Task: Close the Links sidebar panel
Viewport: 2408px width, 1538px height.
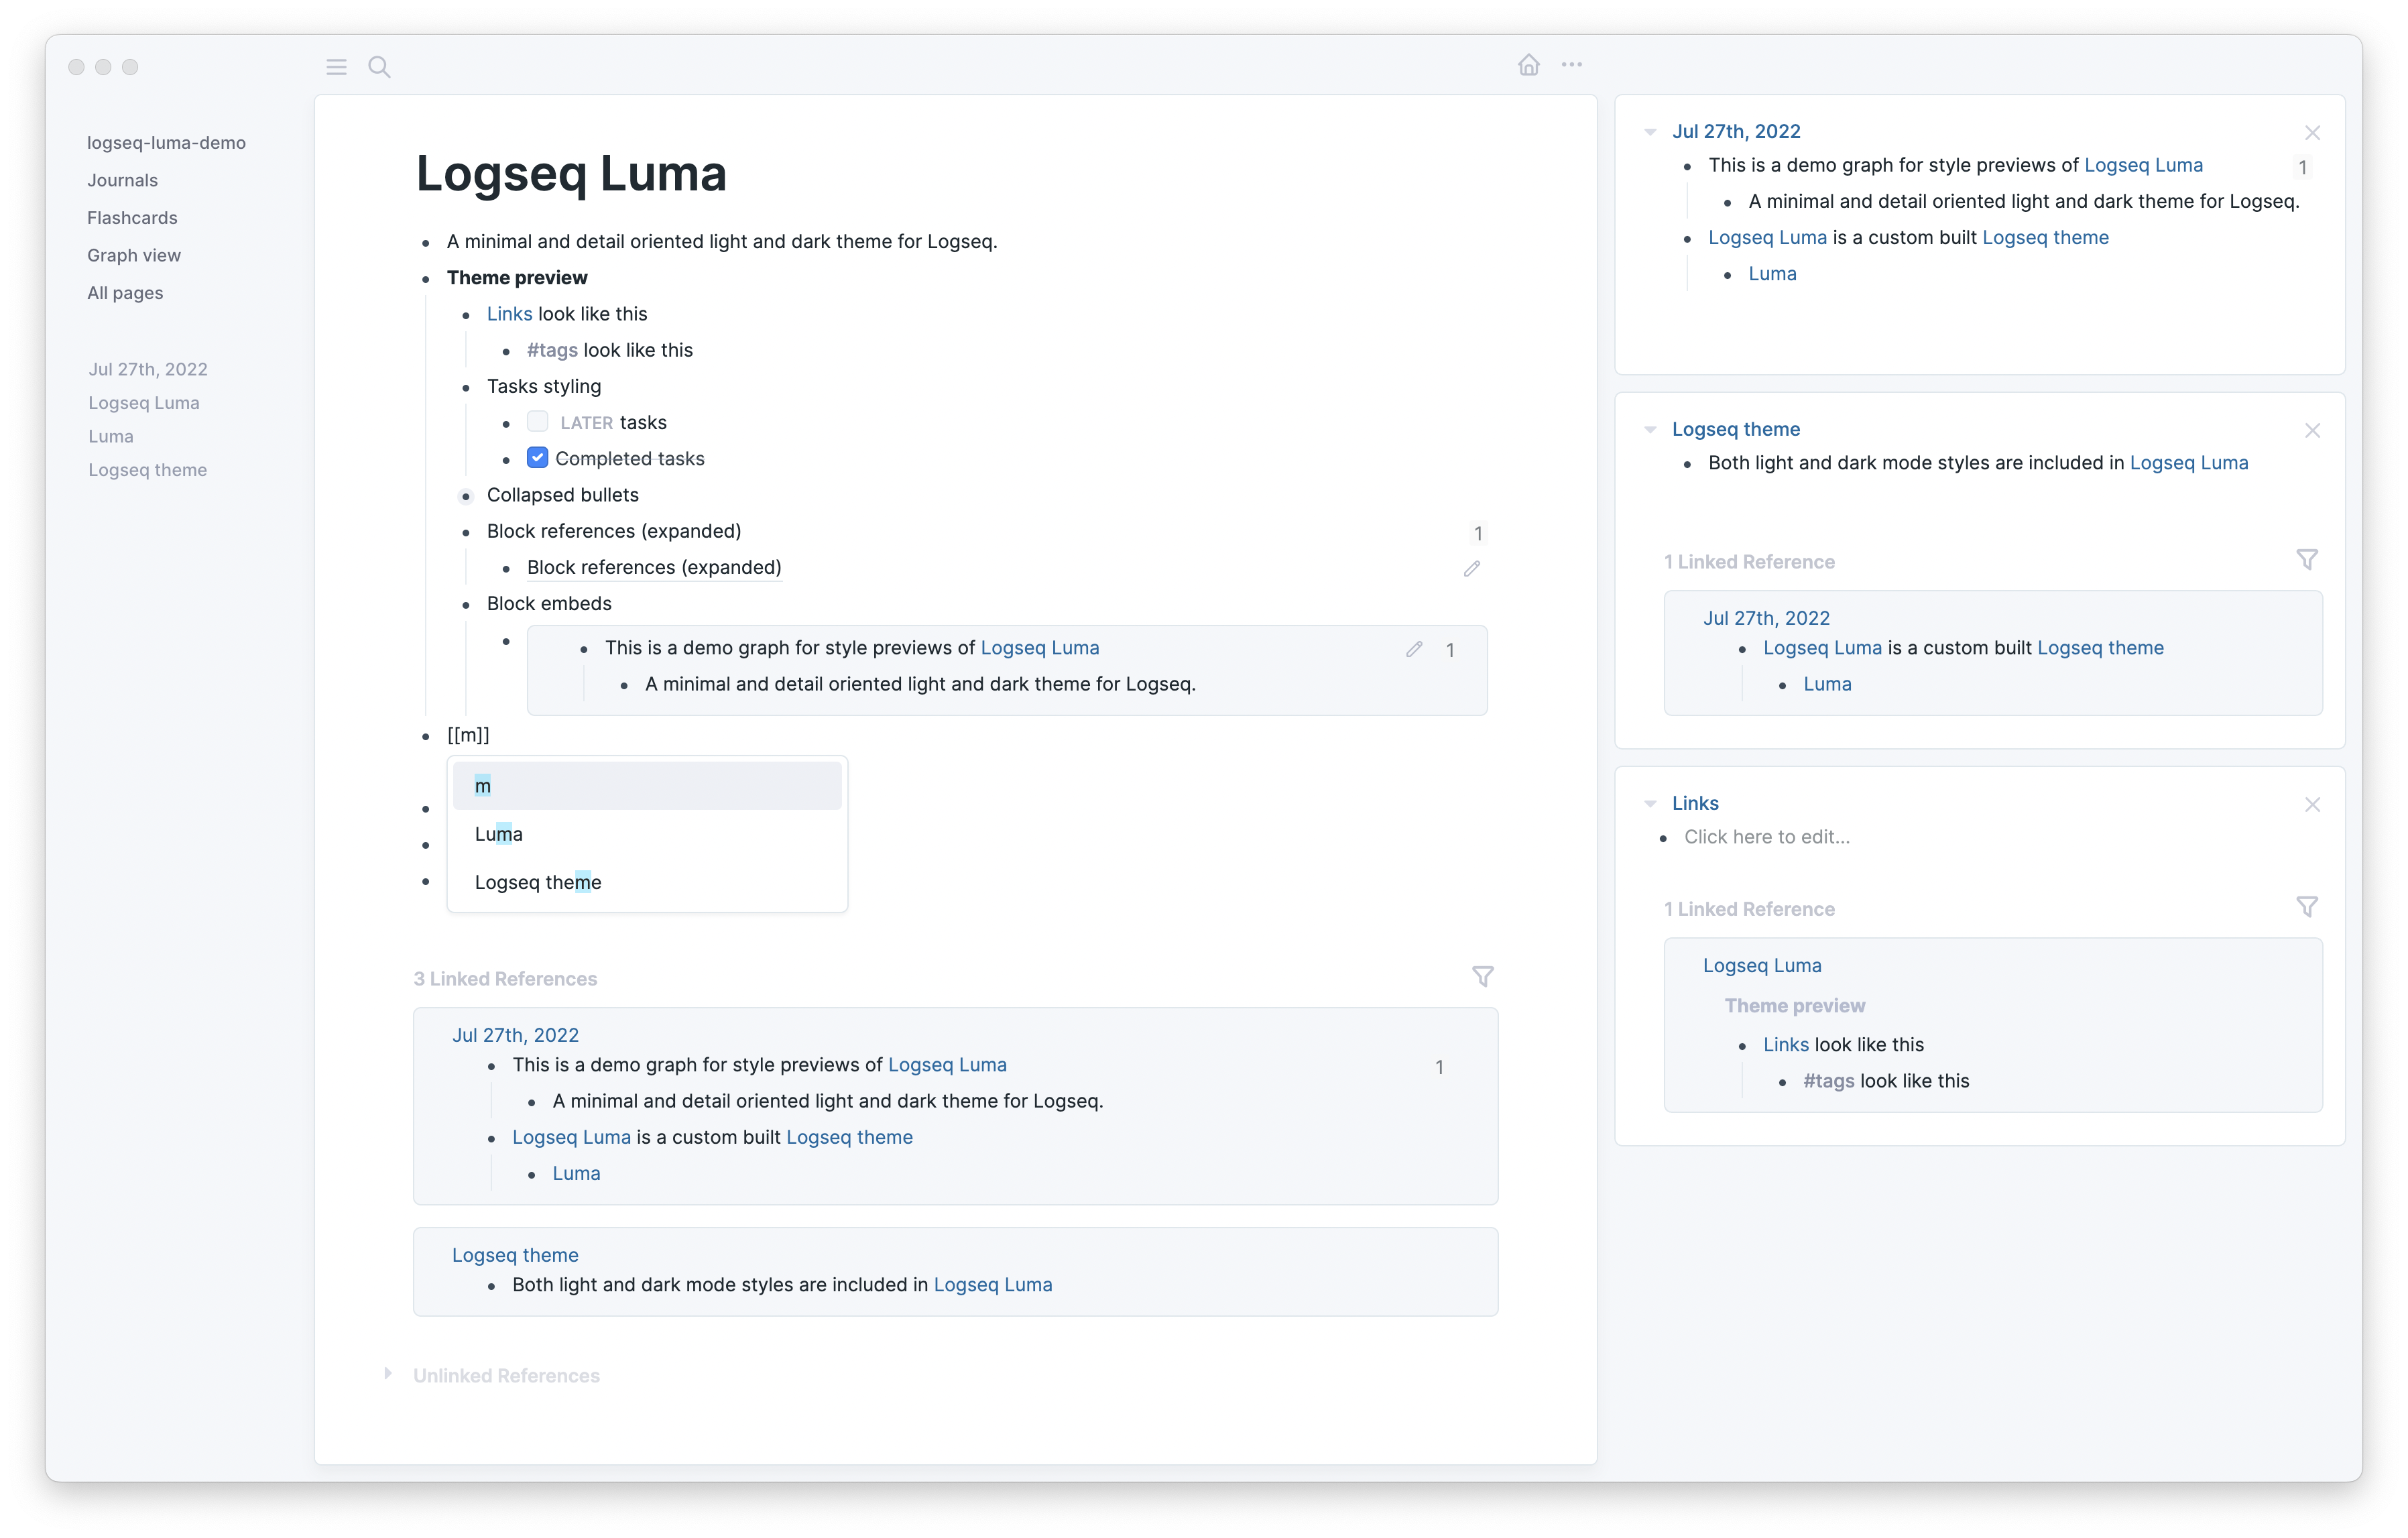Action: click(2312, 805)
